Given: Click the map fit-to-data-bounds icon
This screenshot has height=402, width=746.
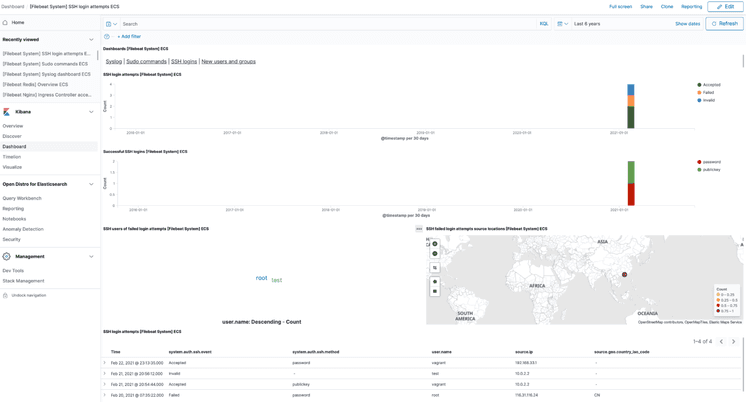Looking at the screenshot, I should 435,268.
